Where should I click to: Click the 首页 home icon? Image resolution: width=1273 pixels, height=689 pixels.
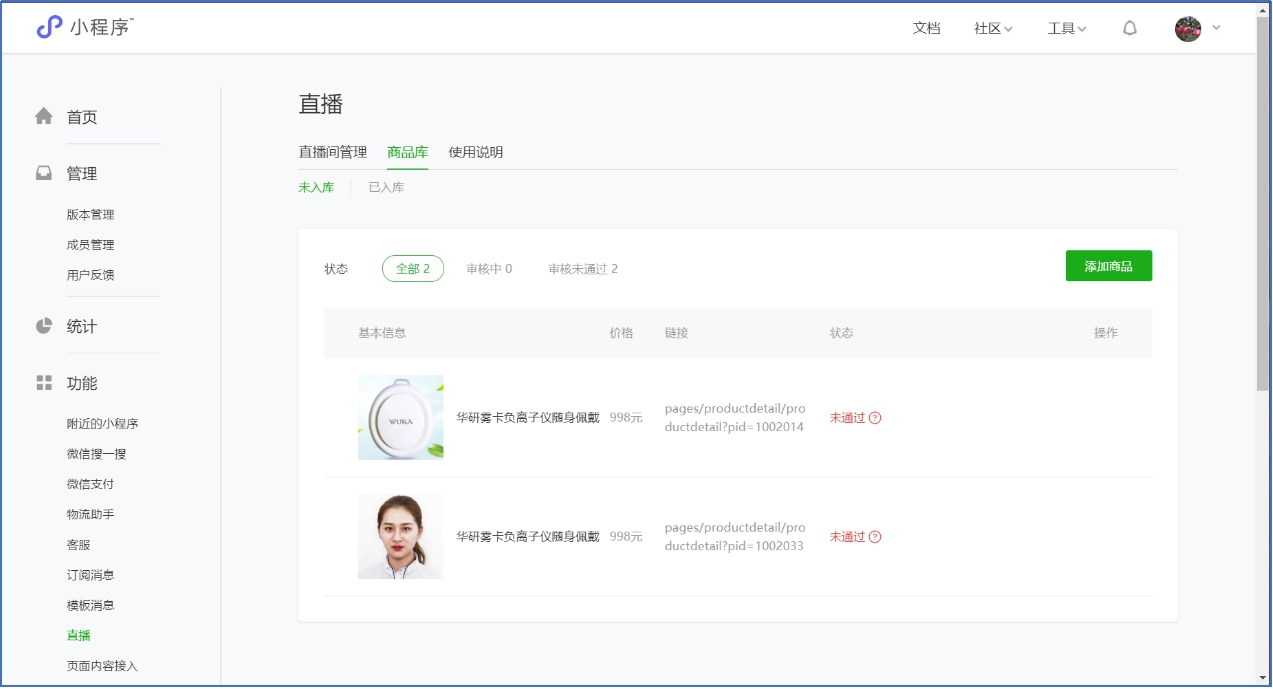point(44,116)
